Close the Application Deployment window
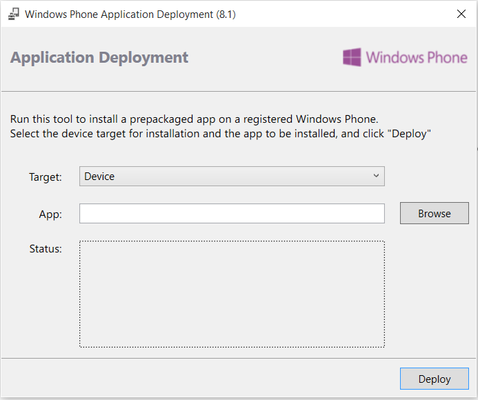This screenshot has width=478, height=400. click(461, 14)
